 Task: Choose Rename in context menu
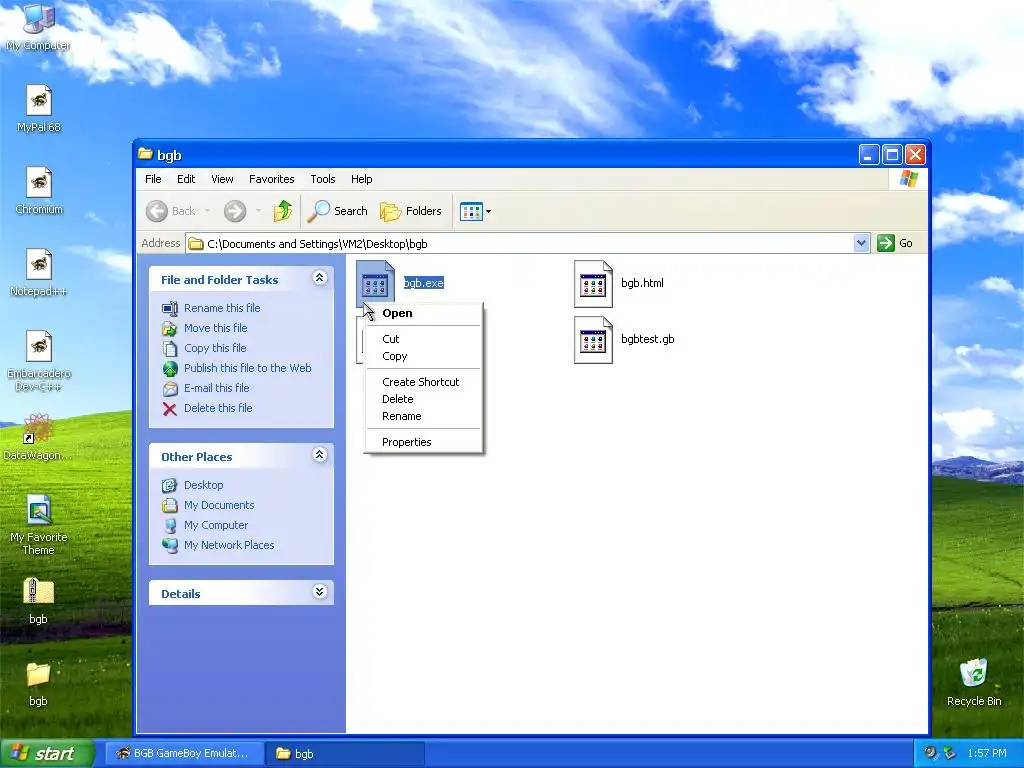pyautogui.click(x=424, y=416)
